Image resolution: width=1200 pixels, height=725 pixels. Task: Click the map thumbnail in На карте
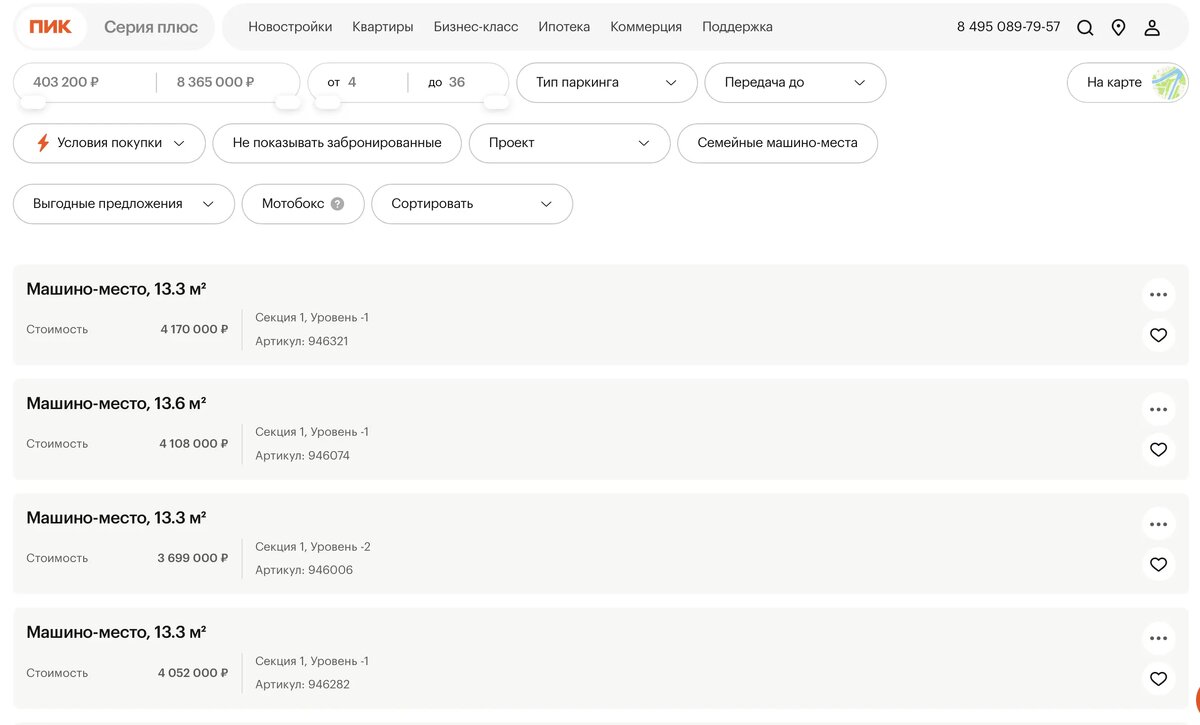pyautogui.click(x=1167, y=83)
